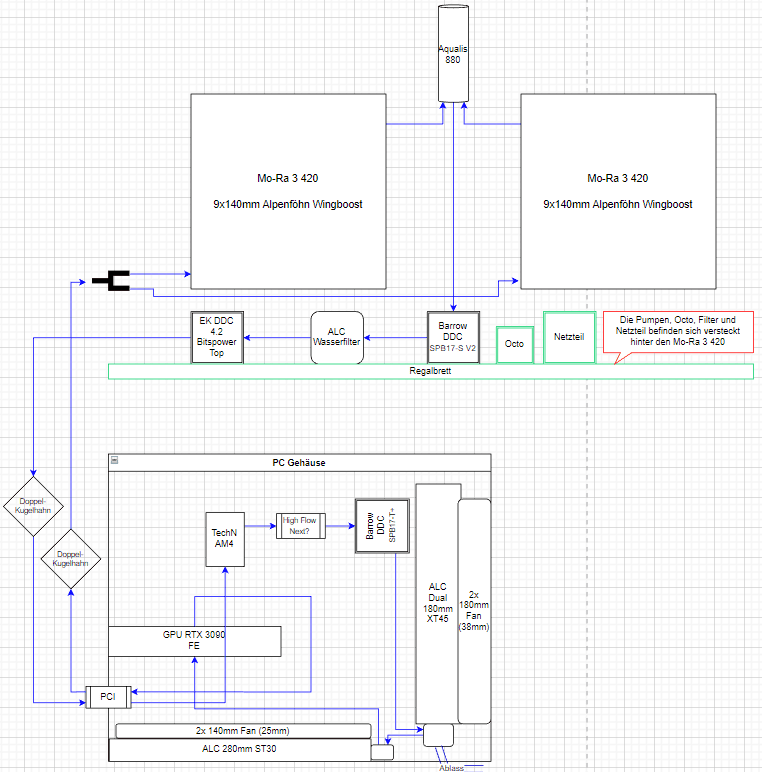This screenshot has height=772, width=762.
Task: Select the Aqualis 880 reservoir cylinder
Action: pyautogui.click(x=453, y=54)
